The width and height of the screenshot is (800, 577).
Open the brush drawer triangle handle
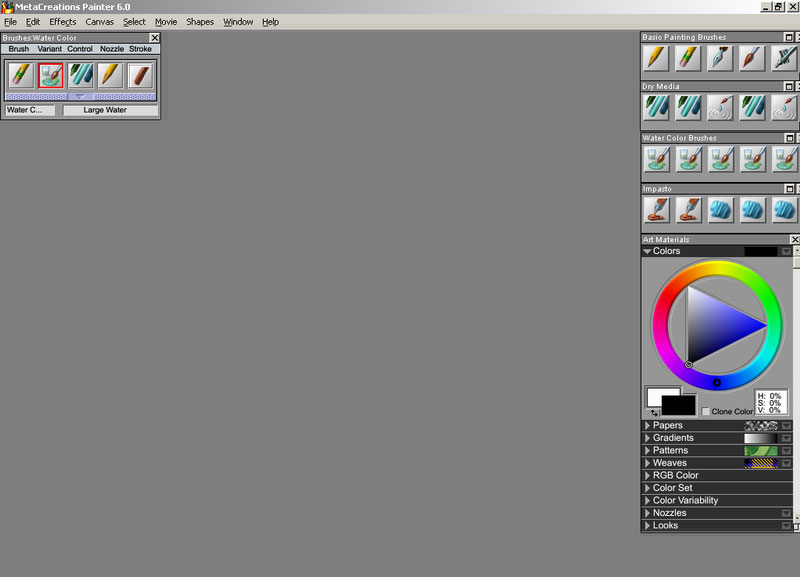[x=80, y=96]
